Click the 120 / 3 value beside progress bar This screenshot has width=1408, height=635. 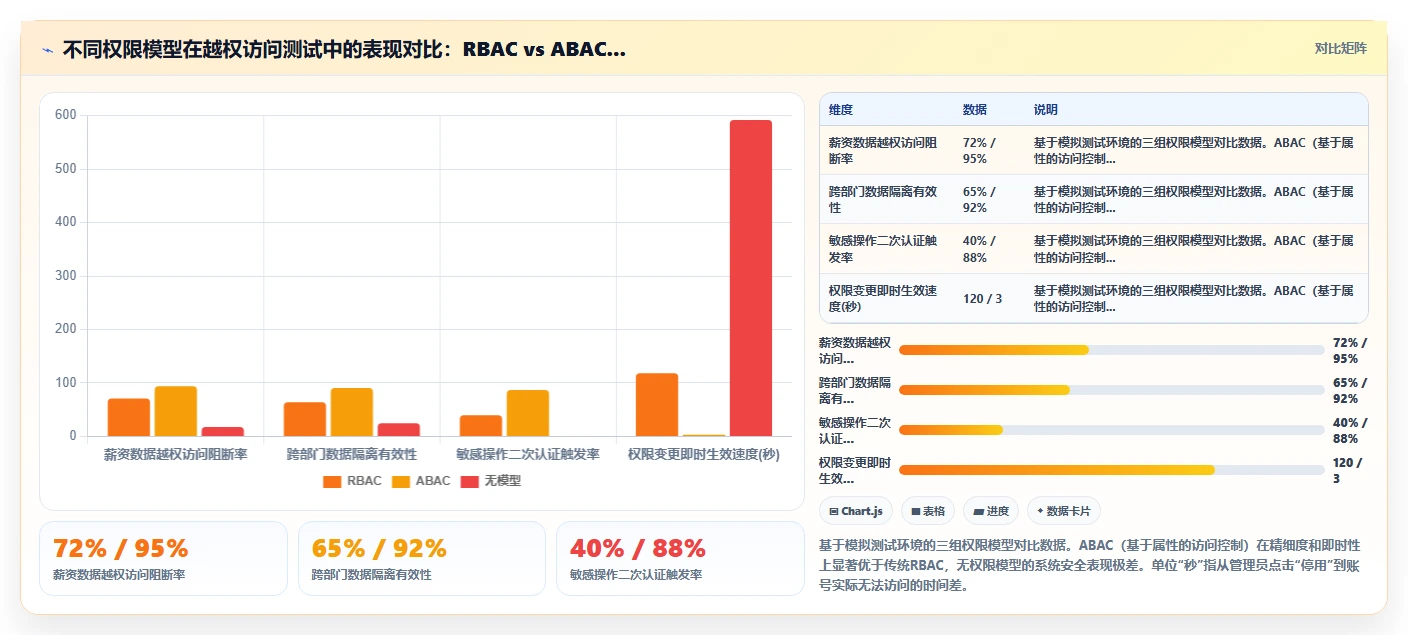[x=1350, y=470]
